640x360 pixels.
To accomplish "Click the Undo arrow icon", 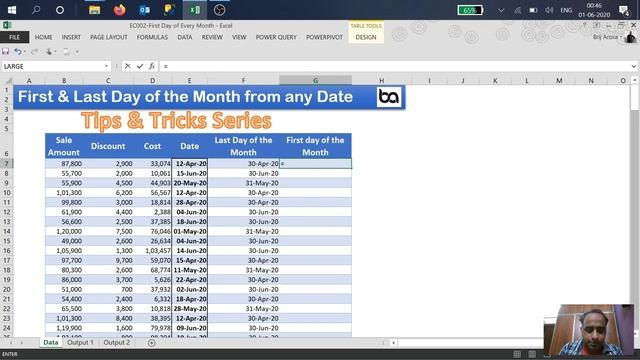I will [x=18, y=51].
